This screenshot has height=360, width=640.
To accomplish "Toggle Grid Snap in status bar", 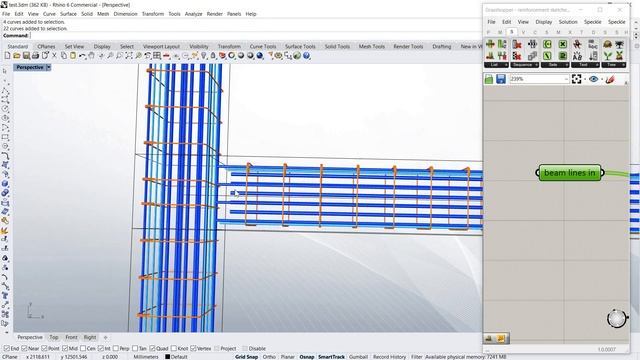I will [x=247, y=357].
